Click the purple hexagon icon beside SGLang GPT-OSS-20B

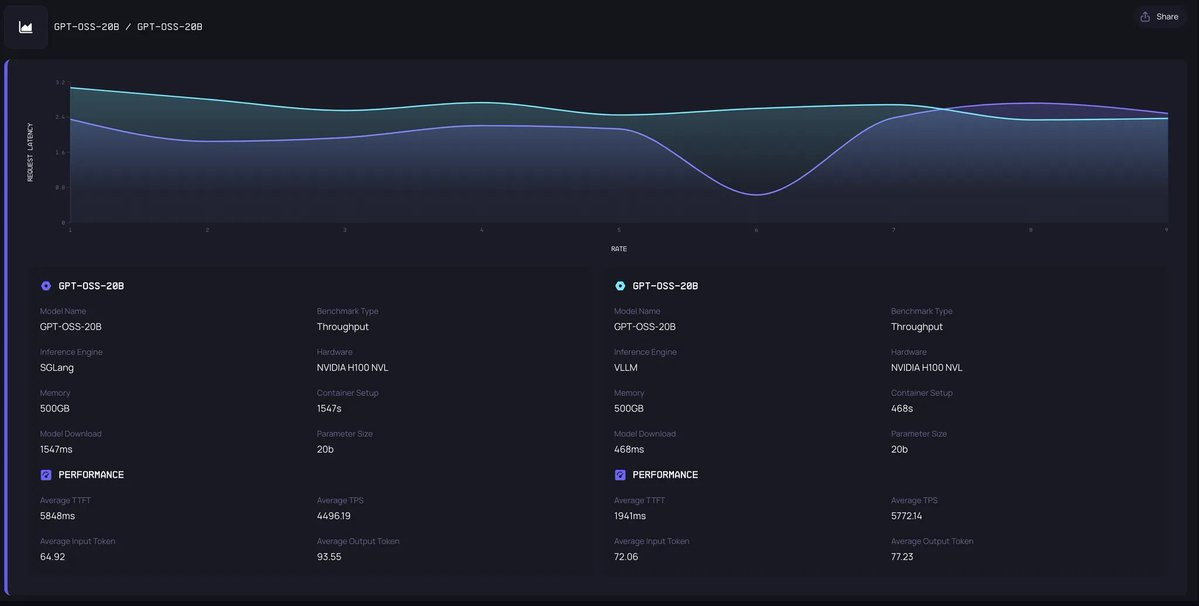coord(46,286)
